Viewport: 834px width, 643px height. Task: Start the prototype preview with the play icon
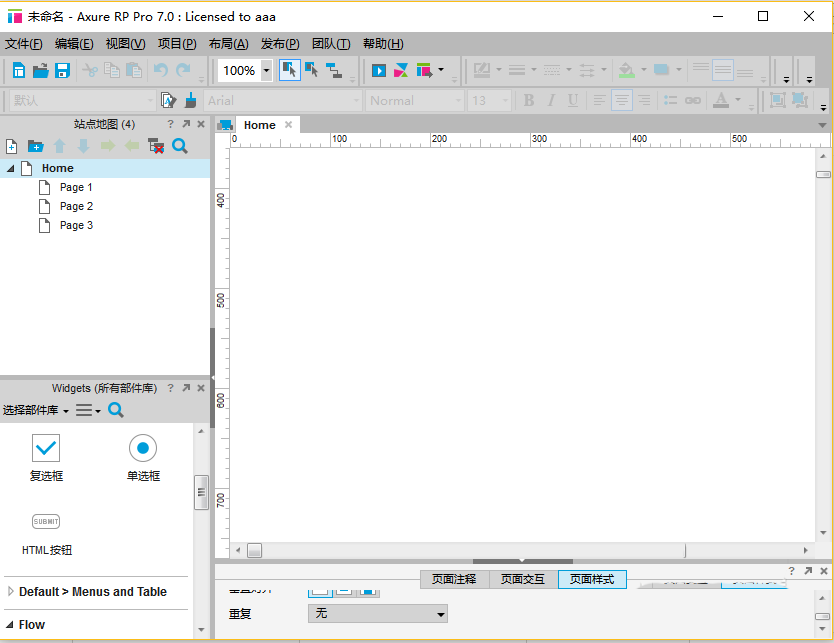pyautogui.click(x=379, y=70)
